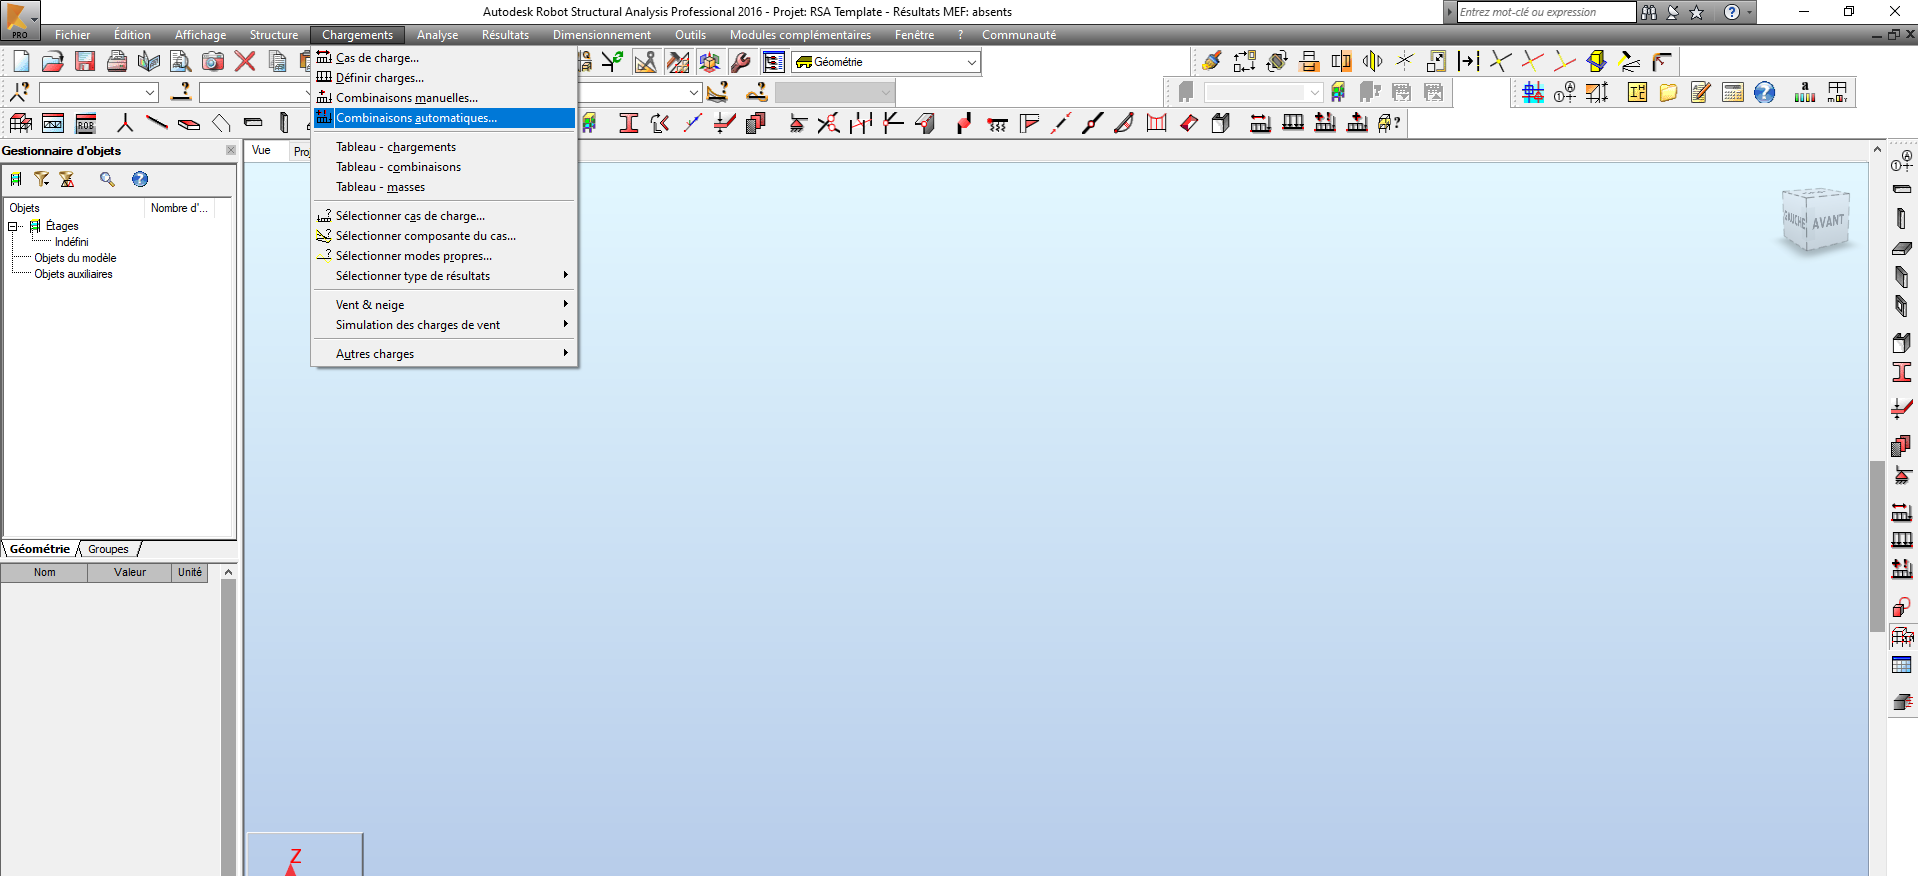Select the Nodes tool (three-legged icon)
Screen dimensions: 1918x876
point(125,124)
